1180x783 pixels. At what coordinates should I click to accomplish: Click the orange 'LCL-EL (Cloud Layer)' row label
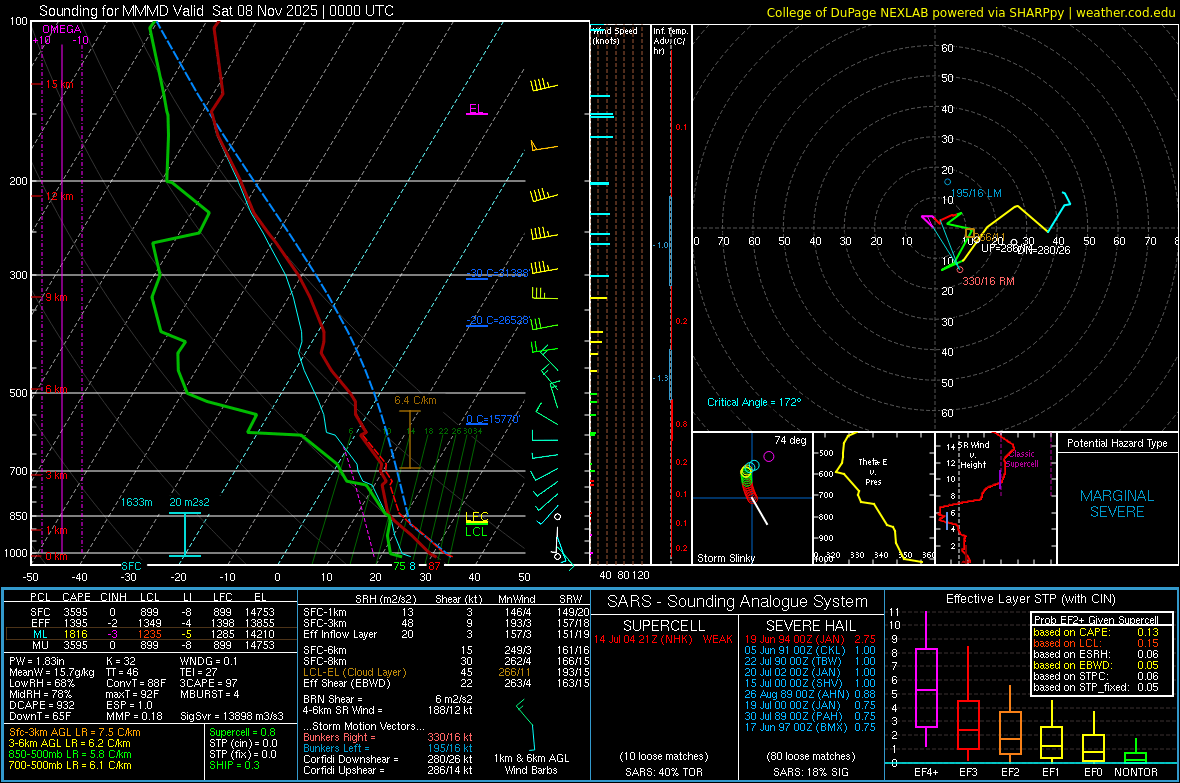tap(354, 672)
